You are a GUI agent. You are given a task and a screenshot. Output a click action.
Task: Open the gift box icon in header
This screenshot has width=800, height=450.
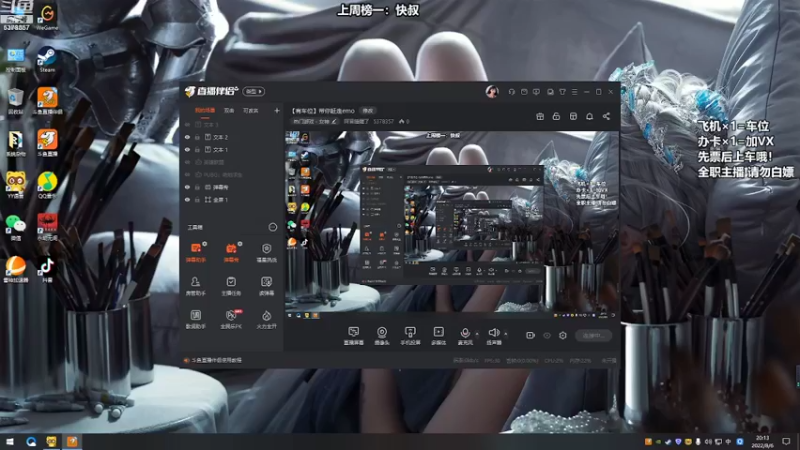coord(540,116)
